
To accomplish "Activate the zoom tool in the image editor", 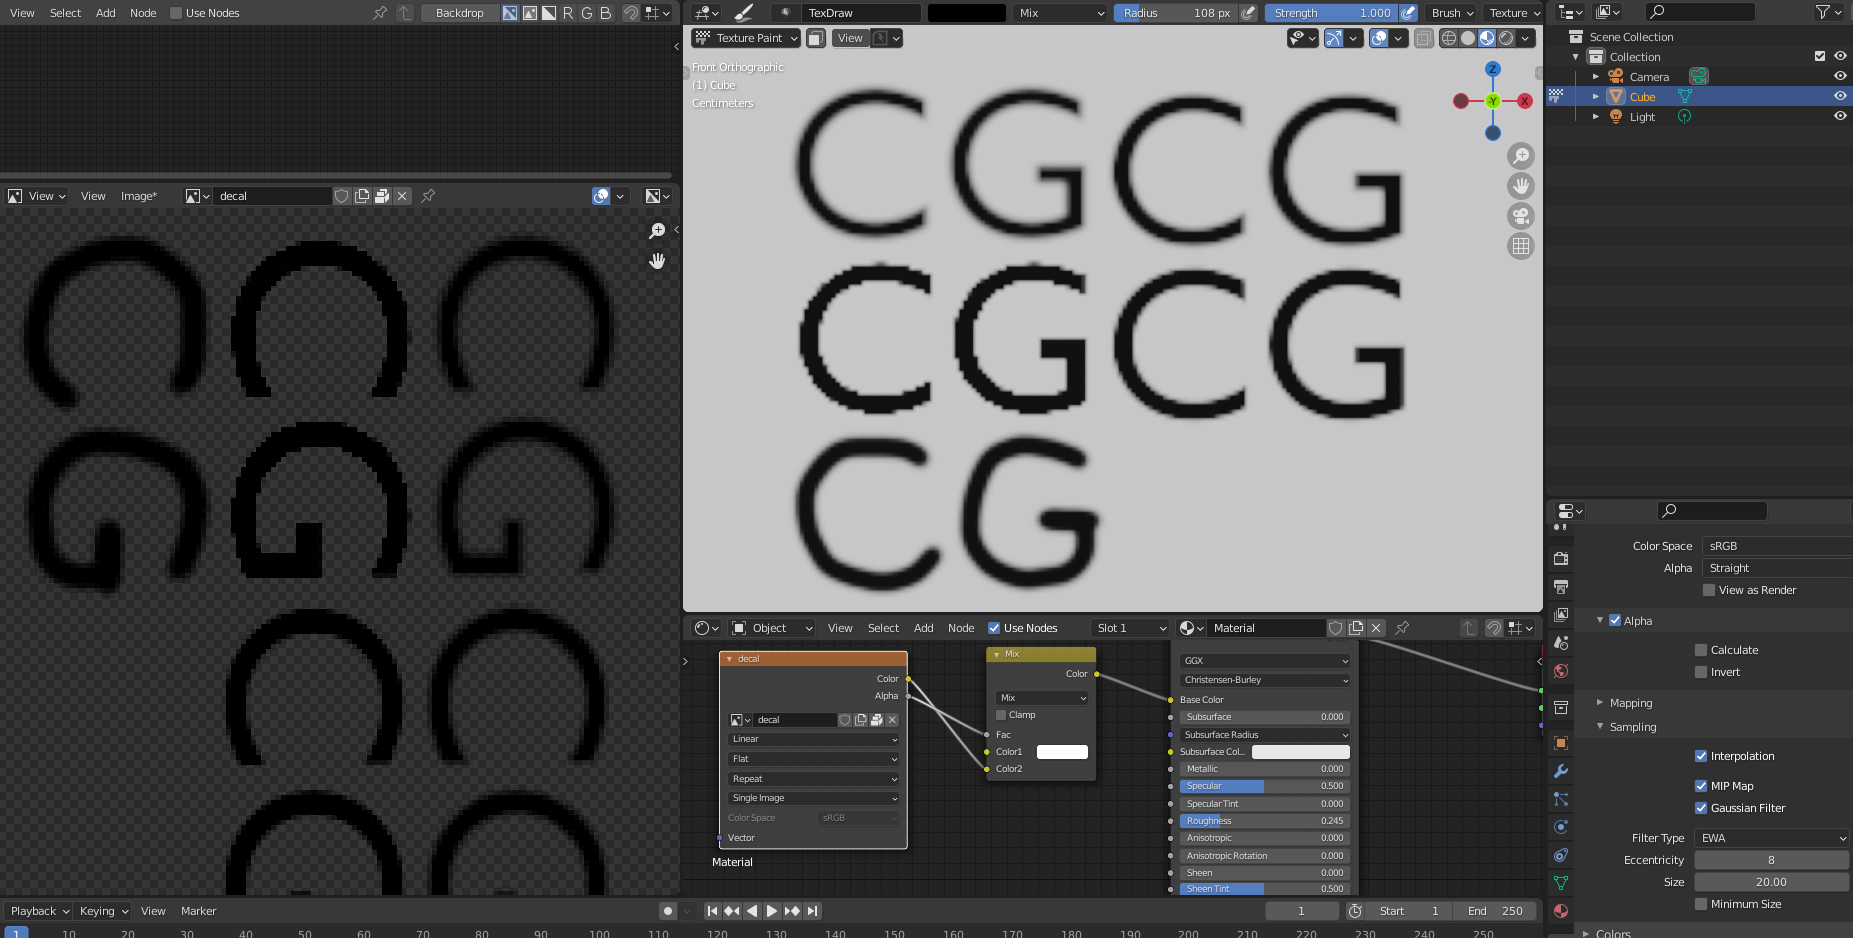I will pos(657,231).
